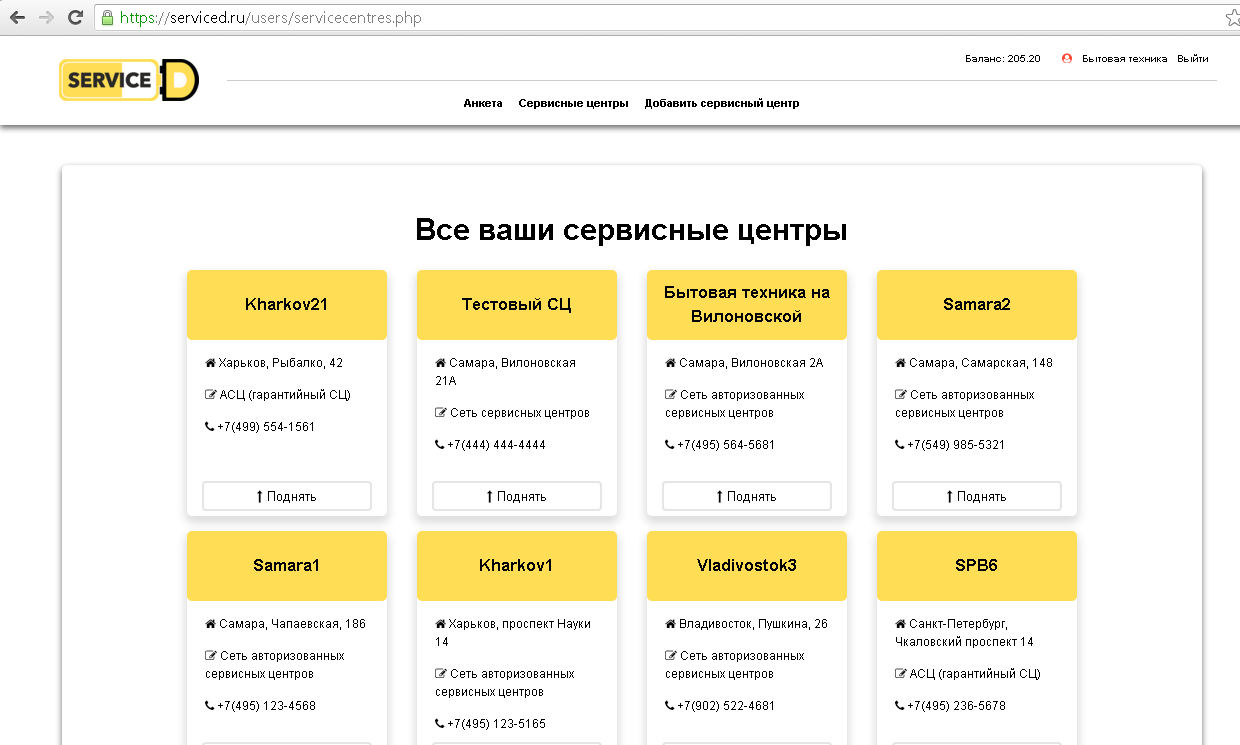This screenshot has height=745, width=1240.
Task: Click Поднять button under Kharkov21
Action: click(x=287, y=496)
